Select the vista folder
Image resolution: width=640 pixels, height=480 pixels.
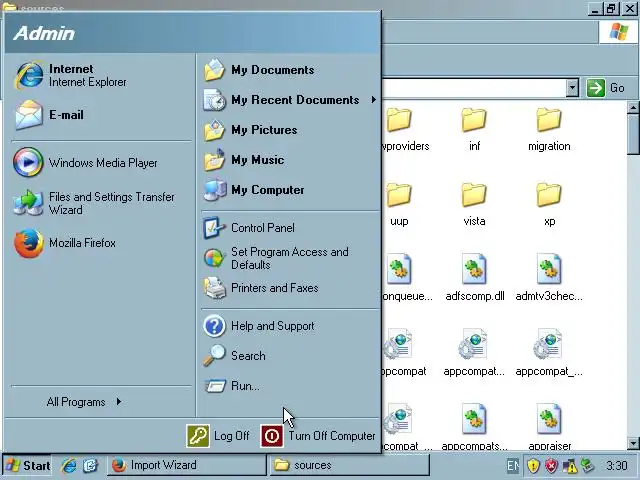click(x=474, y=204)
